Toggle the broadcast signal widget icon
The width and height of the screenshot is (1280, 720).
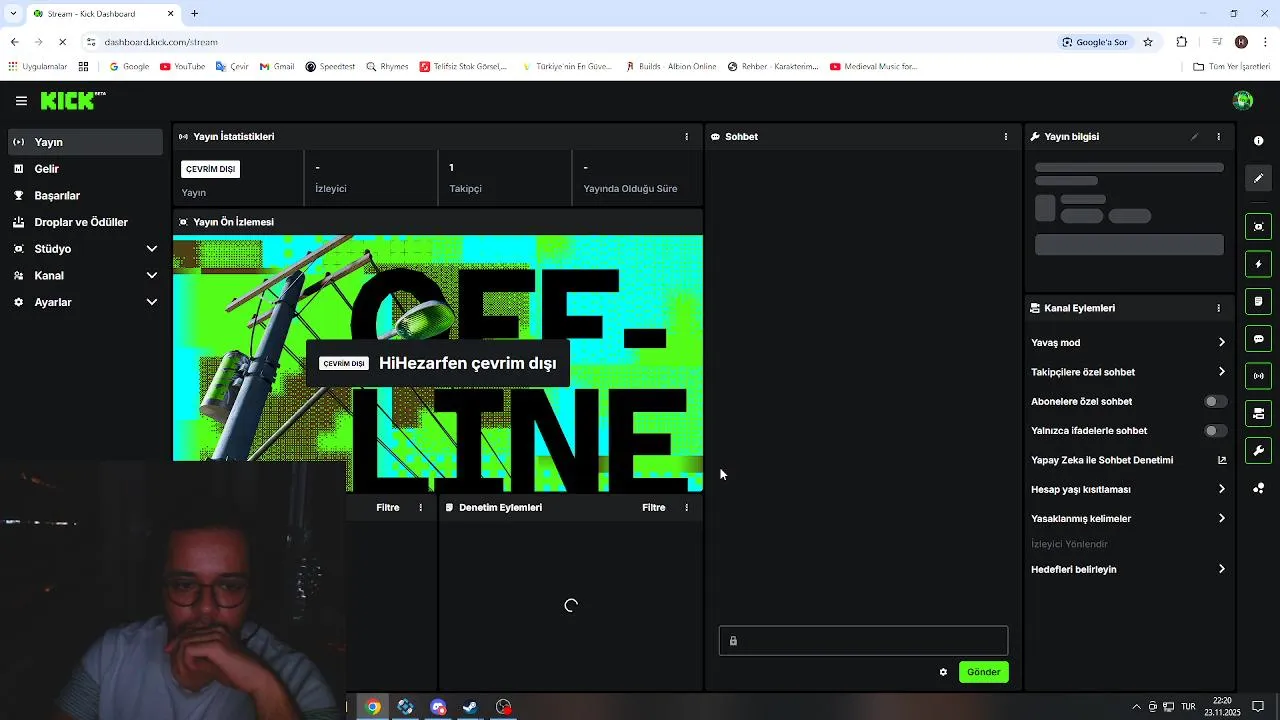1258,376
